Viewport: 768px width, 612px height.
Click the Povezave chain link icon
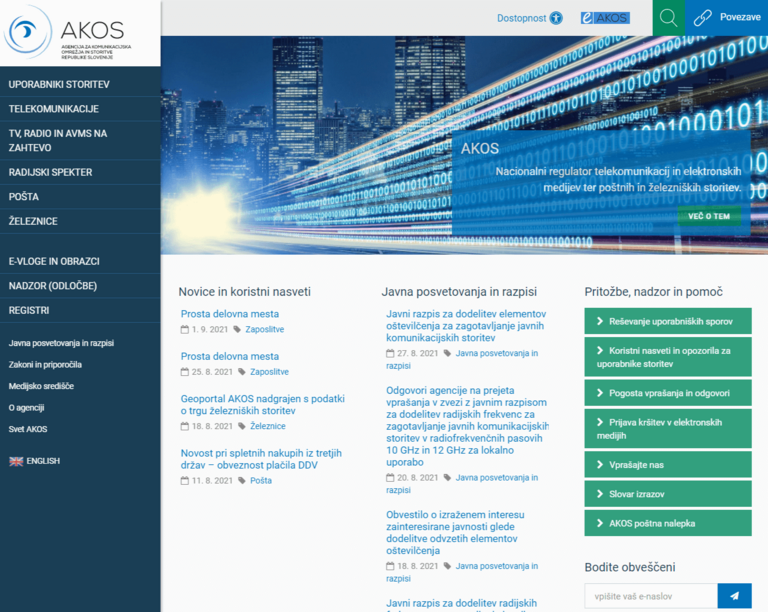(702, 18)
